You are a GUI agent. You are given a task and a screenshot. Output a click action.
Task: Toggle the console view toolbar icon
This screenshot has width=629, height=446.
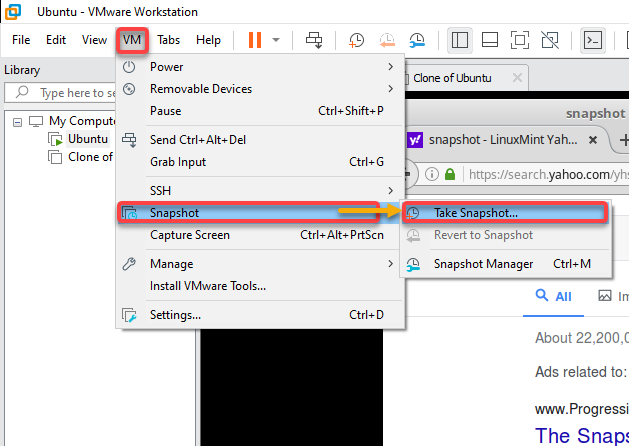(593, 40)
